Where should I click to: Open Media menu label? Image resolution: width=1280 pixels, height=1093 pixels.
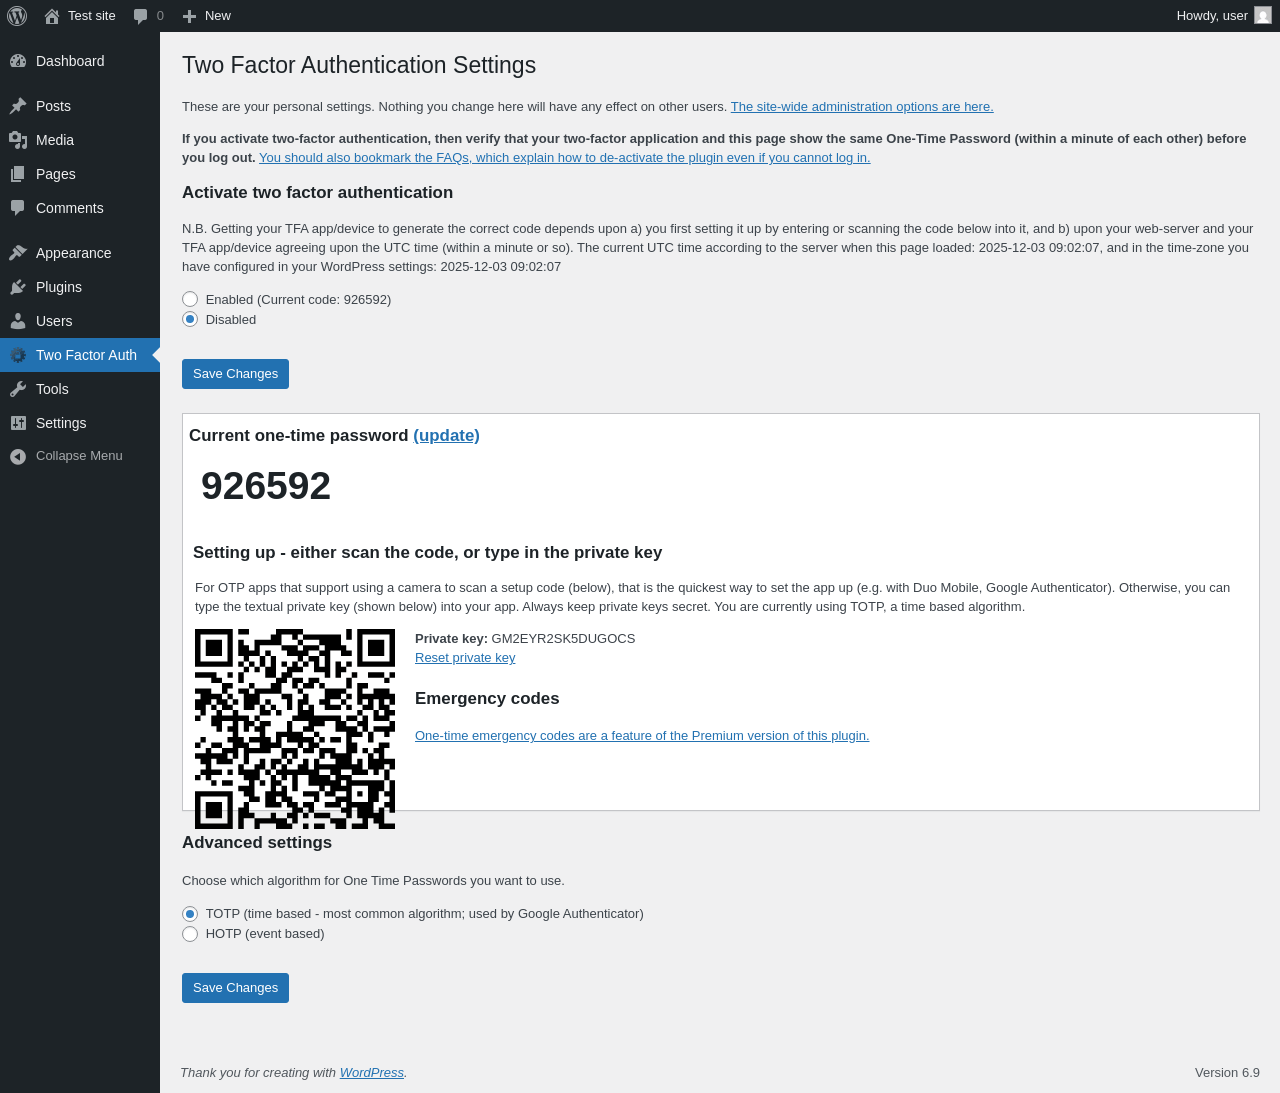[55, 140]
